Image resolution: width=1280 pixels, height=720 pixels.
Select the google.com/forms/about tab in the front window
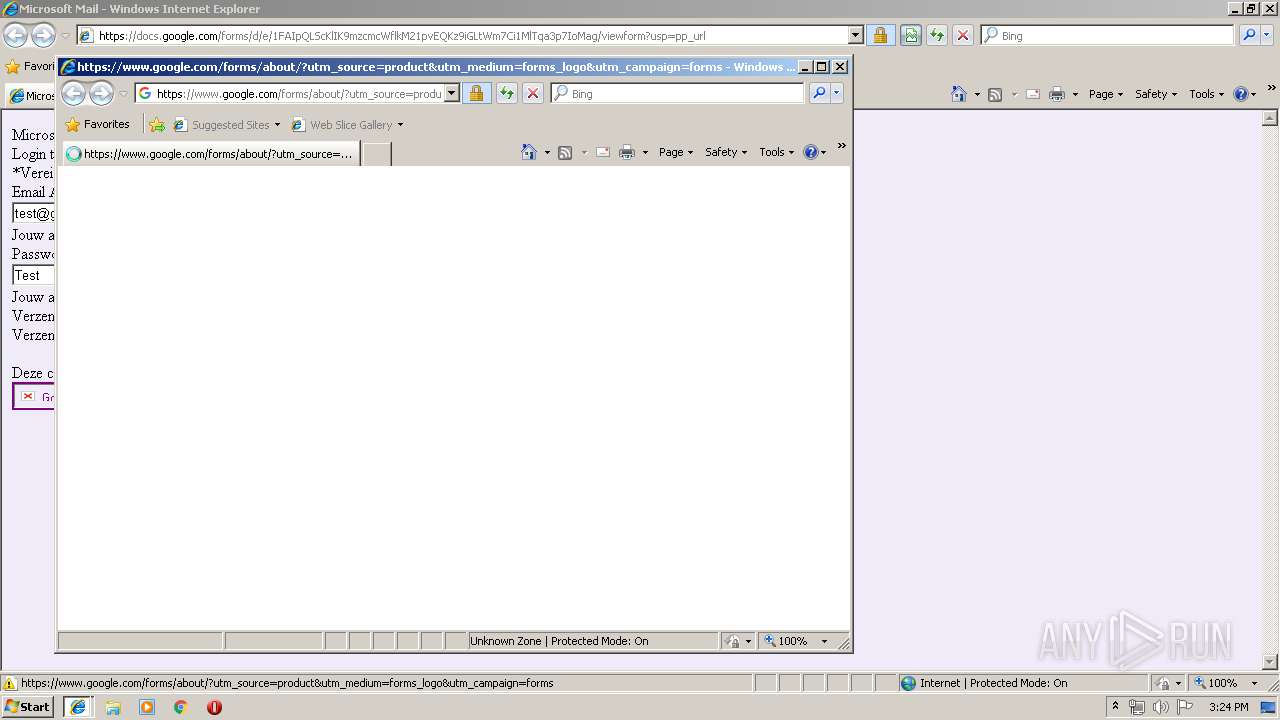click(x=210, y=154)
